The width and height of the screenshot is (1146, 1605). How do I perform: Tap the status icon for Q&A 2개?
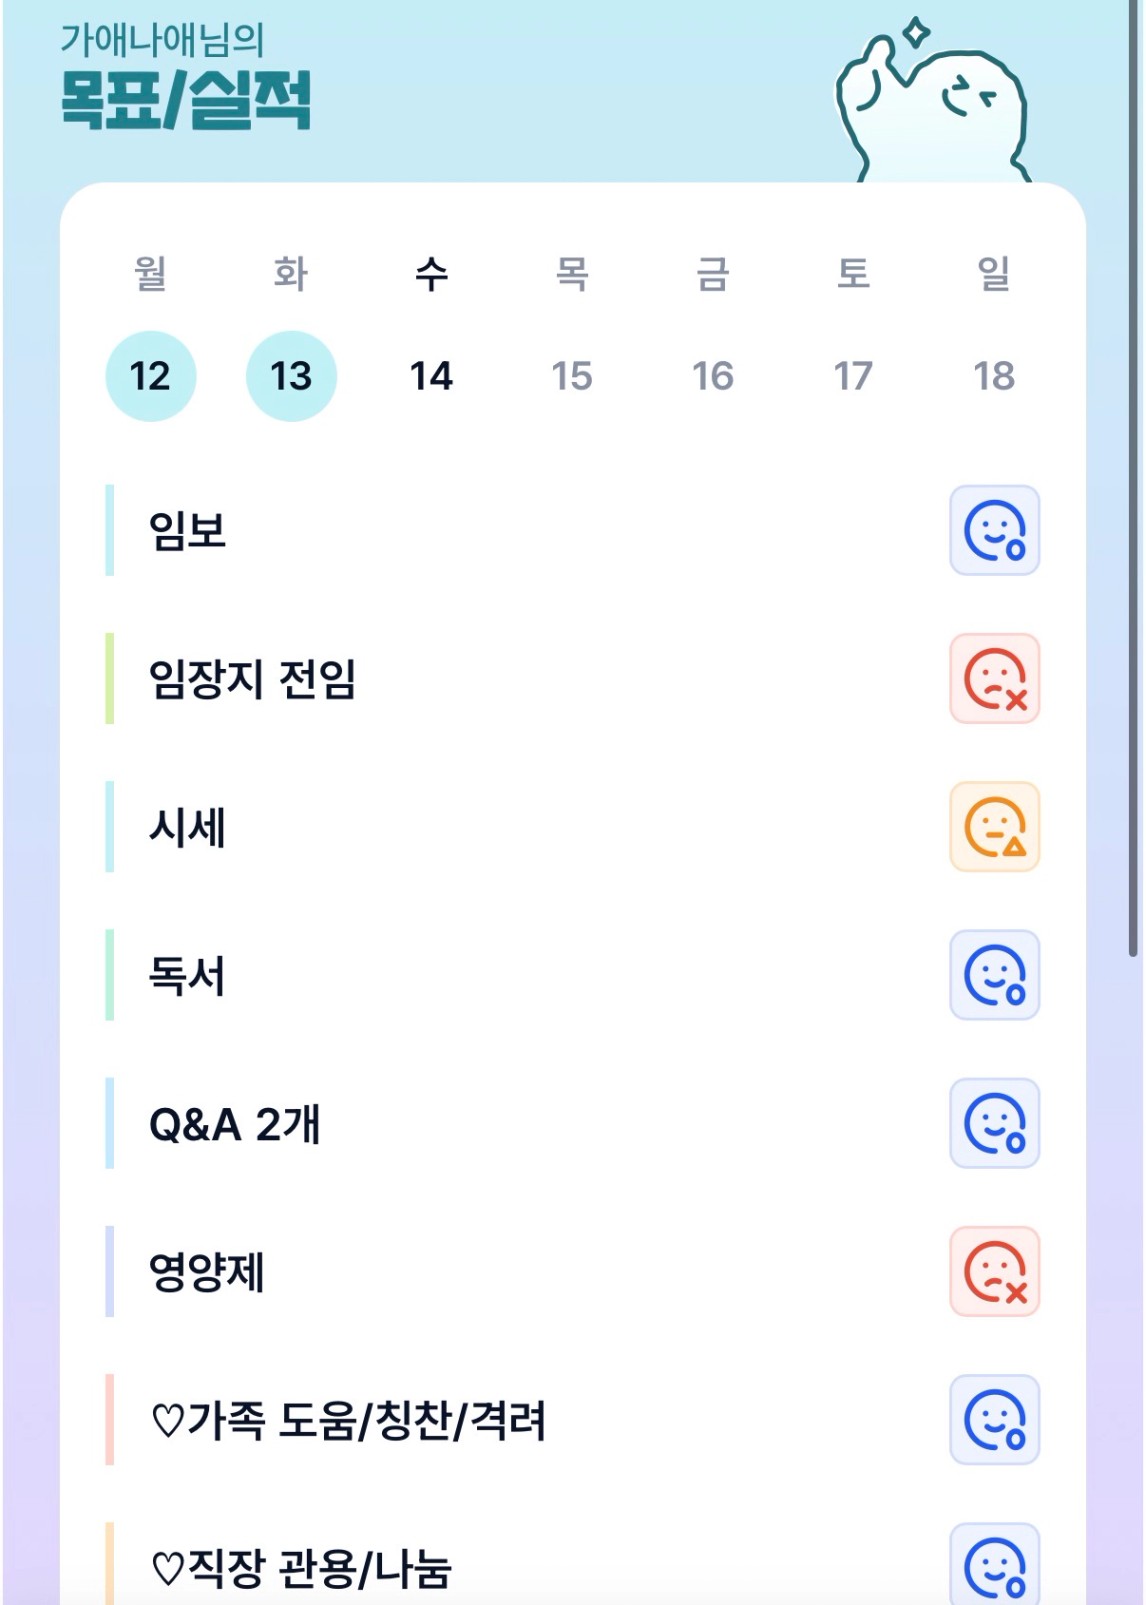tap(994, 1123)
